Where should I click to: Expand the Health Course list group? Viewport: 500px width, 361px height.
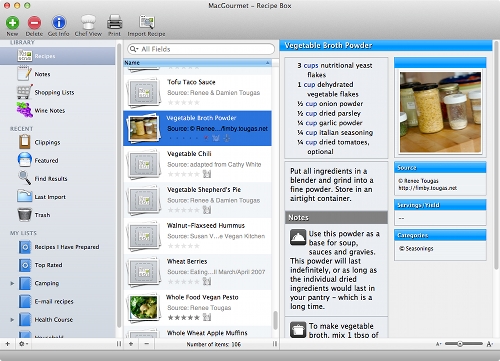tap(12, 319)
